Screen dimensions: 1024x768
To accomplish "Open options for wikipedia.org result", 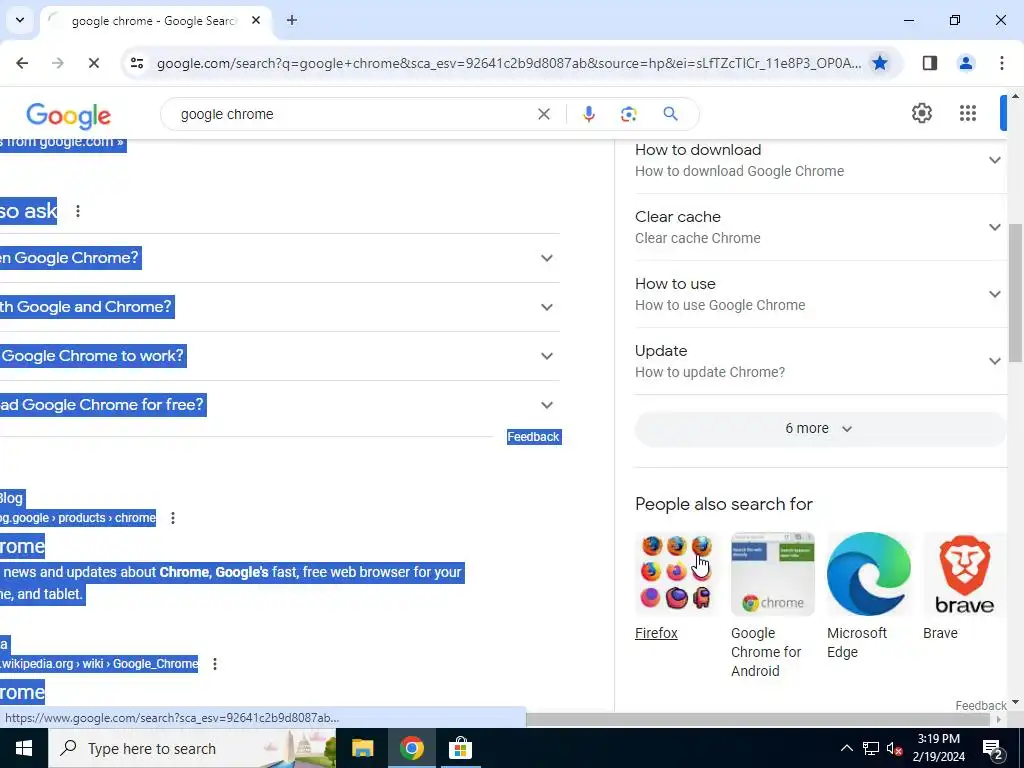I will click(215, 664).
